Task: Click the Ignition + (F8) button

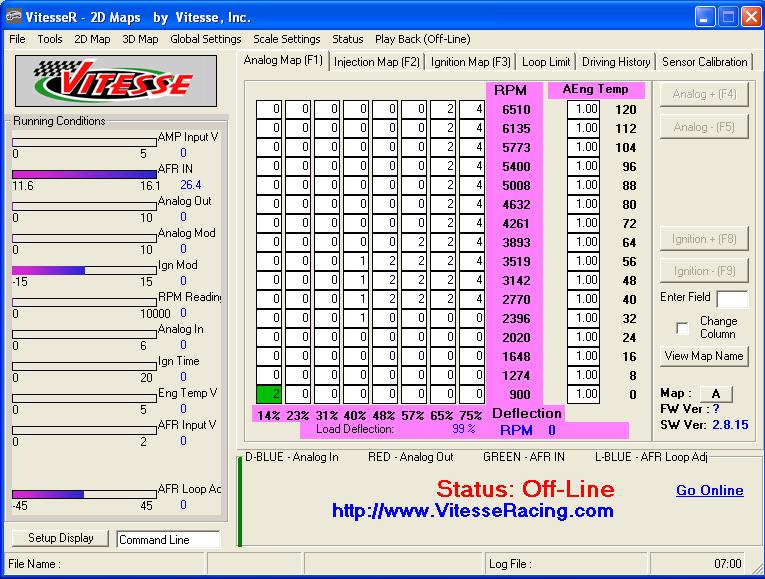Action: [x=704, y=239]
